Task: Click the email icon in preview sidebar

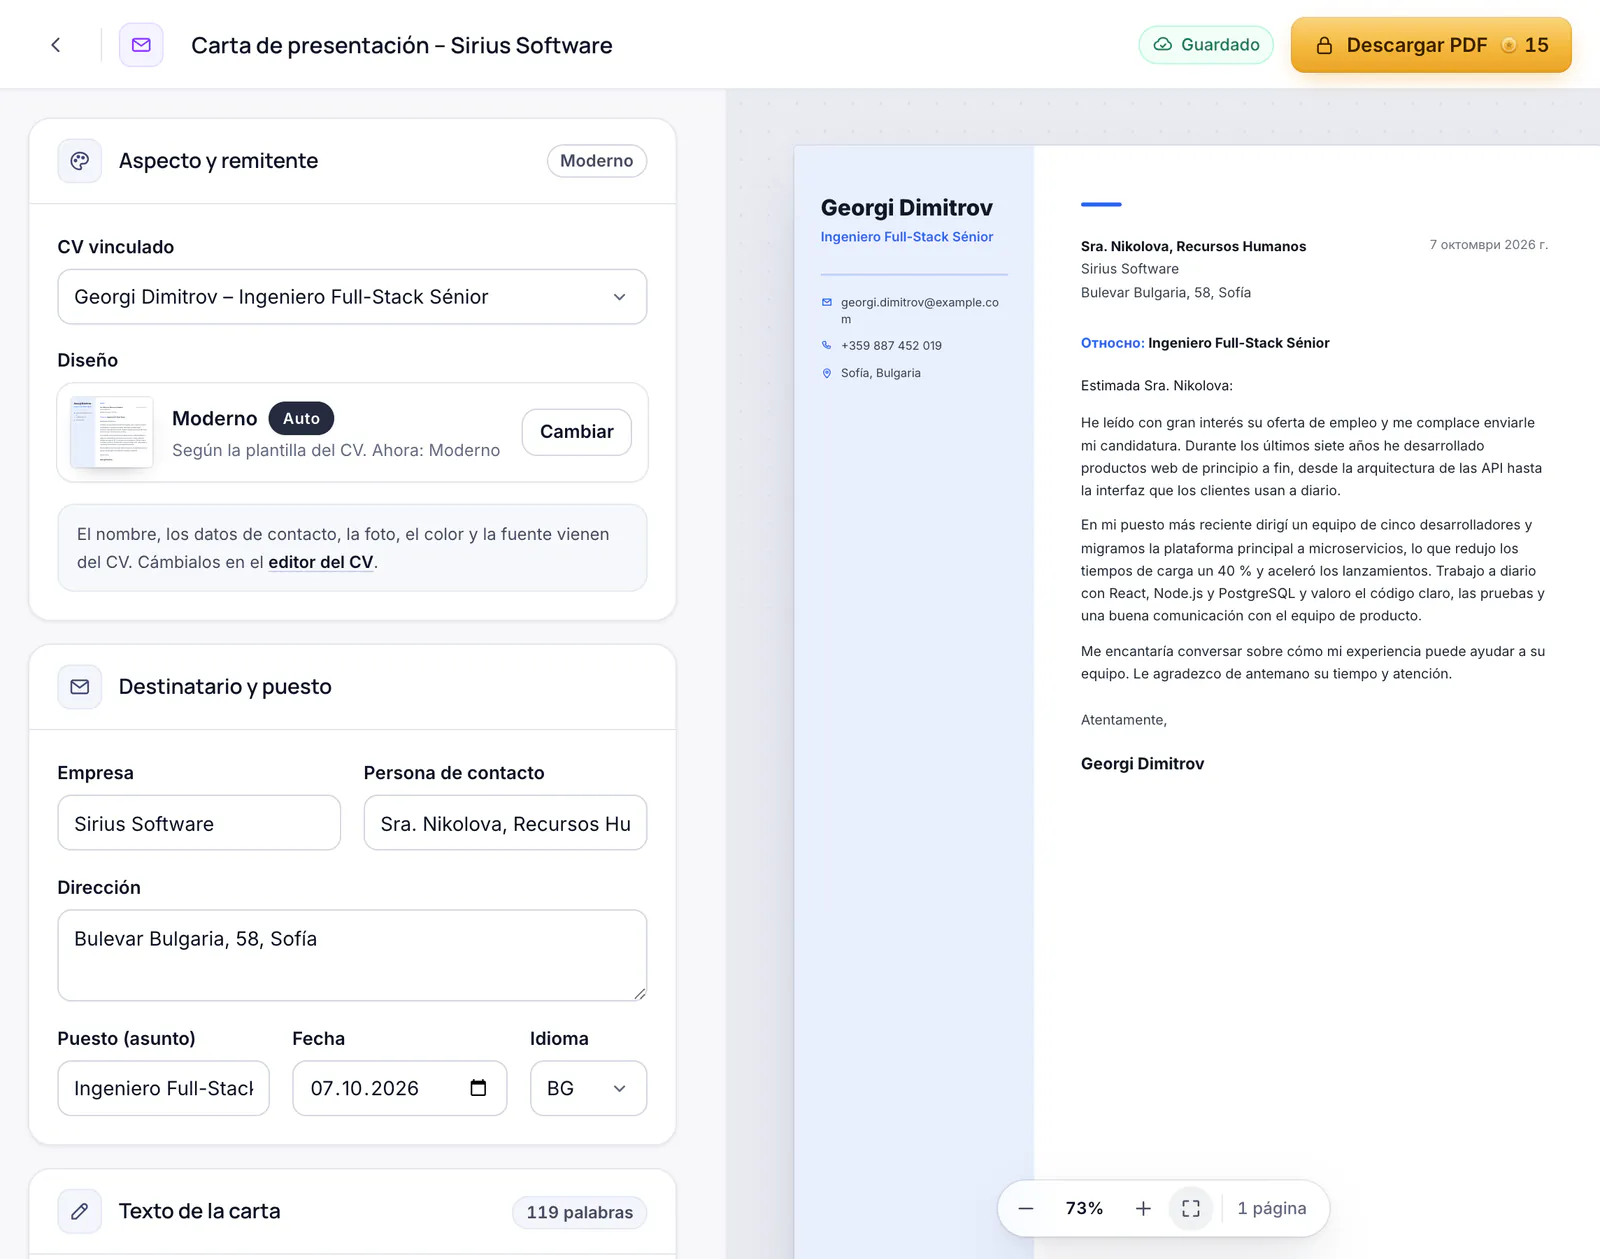Action: pyautogui.click(x=827, y=302)
